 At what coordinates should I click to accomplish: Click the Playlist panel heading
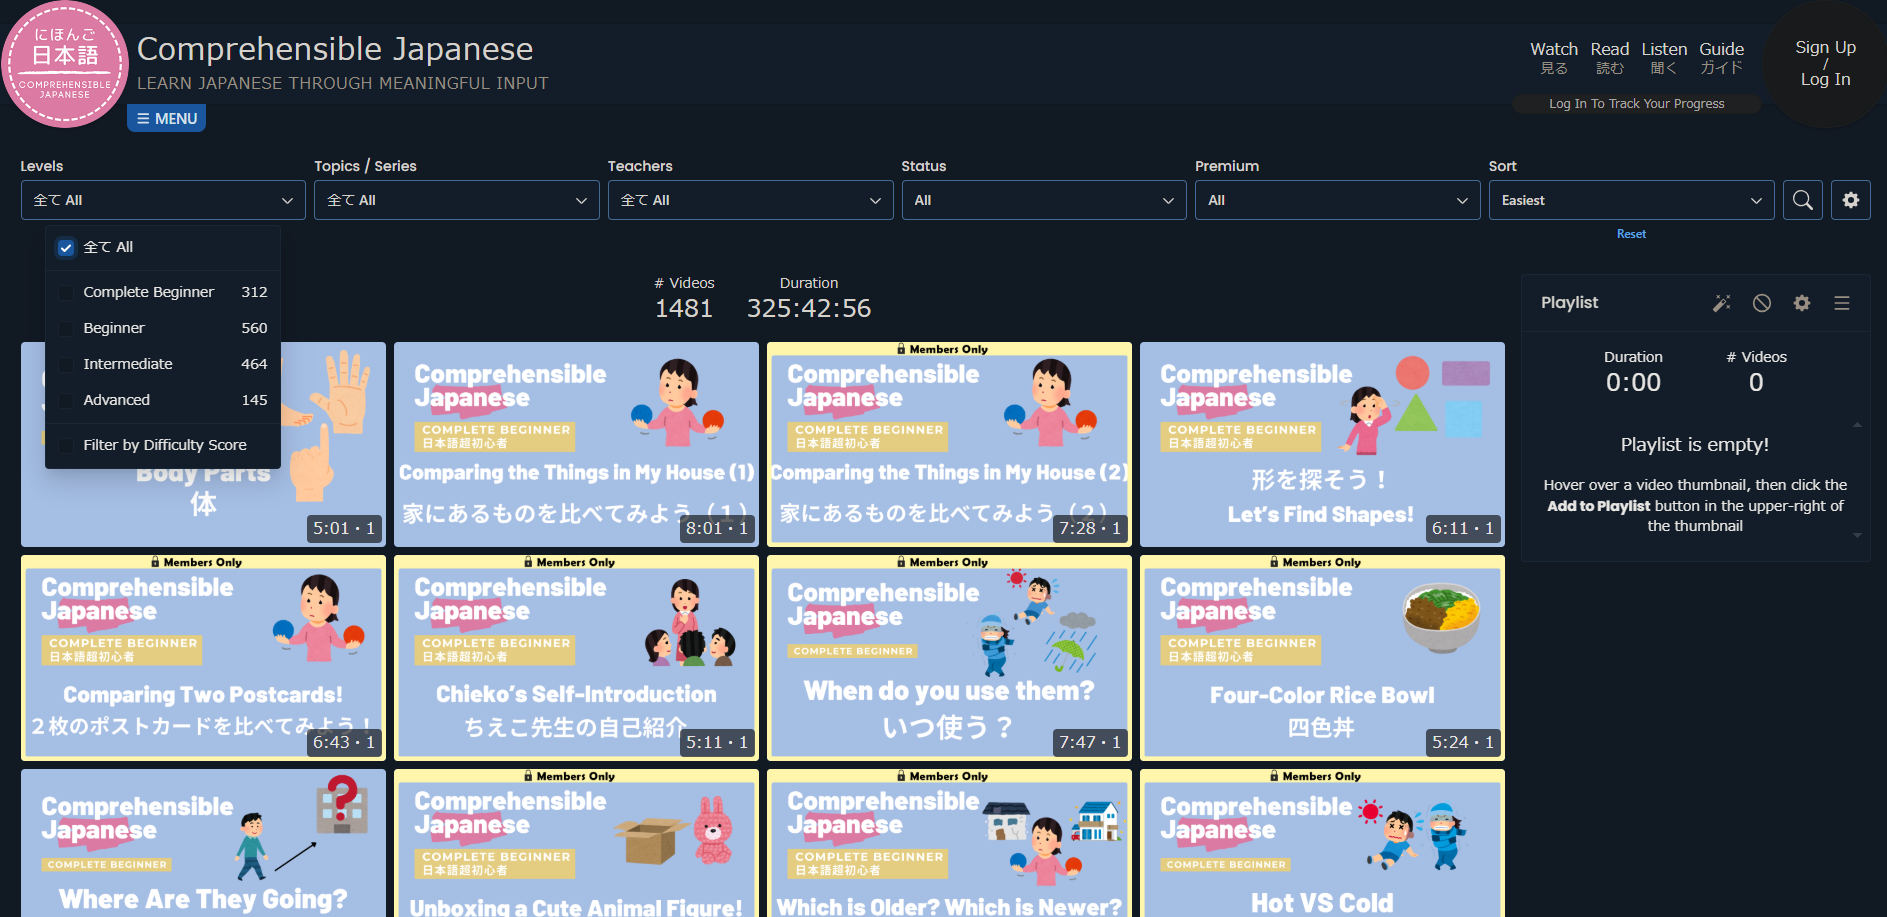(x=1569, y=302)
